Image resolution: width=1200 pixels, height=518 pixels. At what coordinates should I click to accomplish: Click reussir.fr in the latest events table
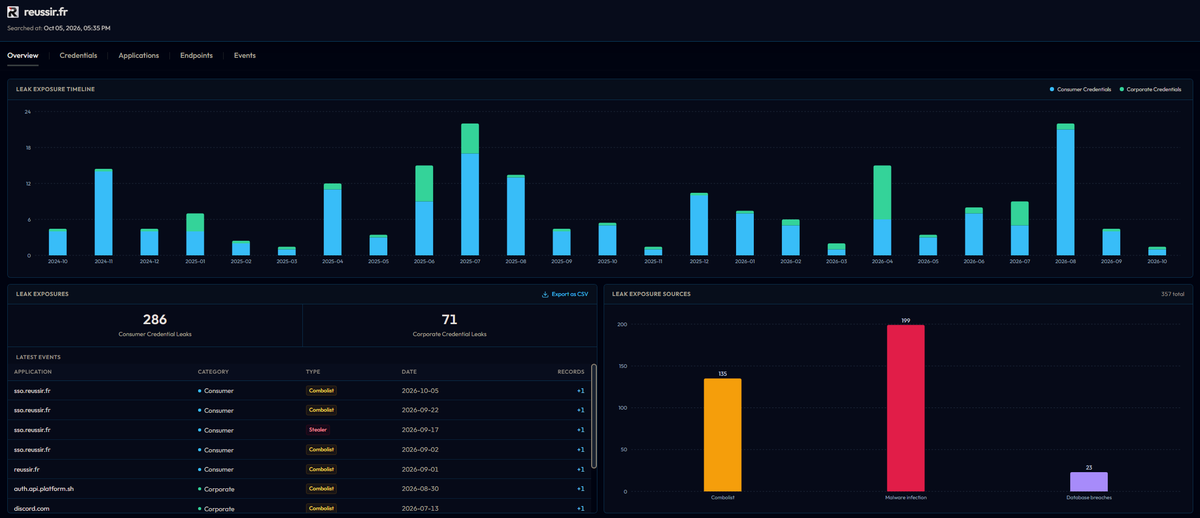pos(28,469)
